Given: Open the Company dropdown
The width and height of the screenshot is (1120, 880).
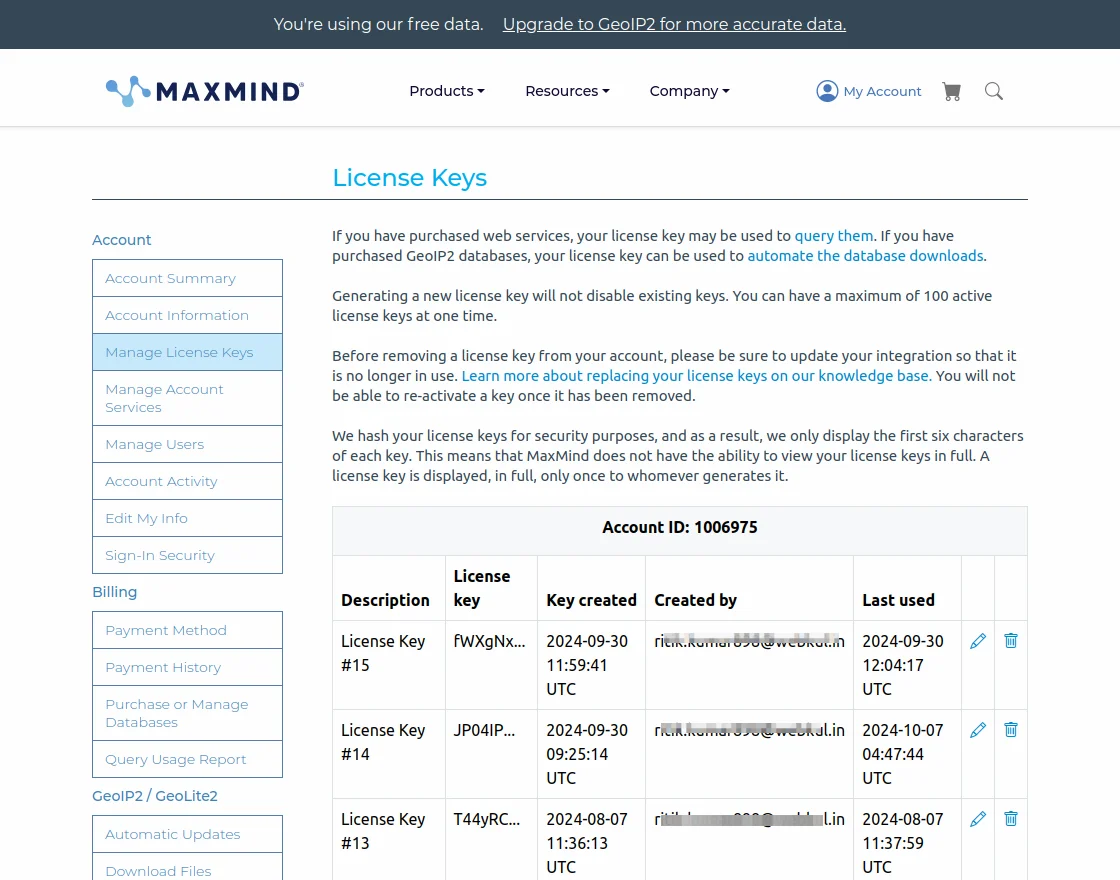Looking at the screenshot, I should coord(688,91).
